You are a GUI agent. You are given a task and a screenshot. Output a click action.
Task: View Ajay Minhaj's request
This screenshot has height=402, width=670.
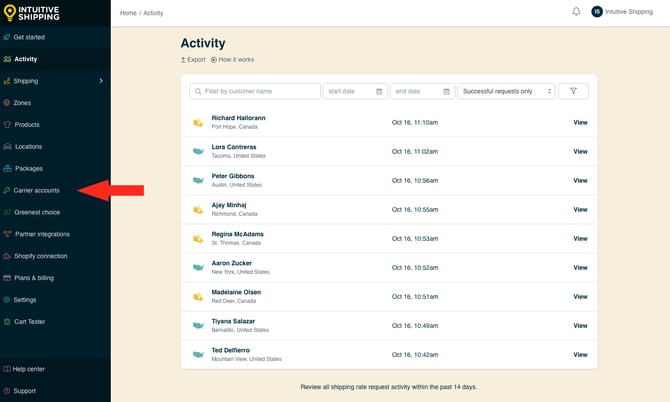pyautogui.click(x=580, y=209)
